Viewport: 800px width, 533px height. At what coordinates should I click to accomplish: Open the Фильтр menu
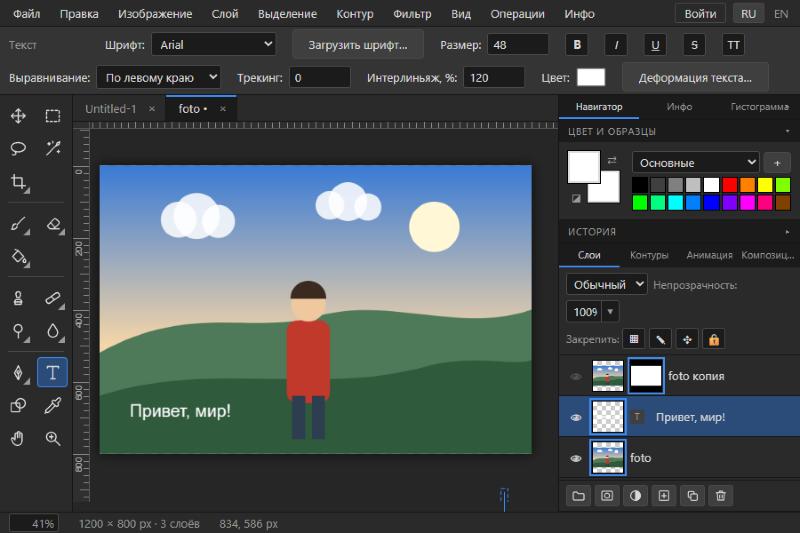click(412, 14)
